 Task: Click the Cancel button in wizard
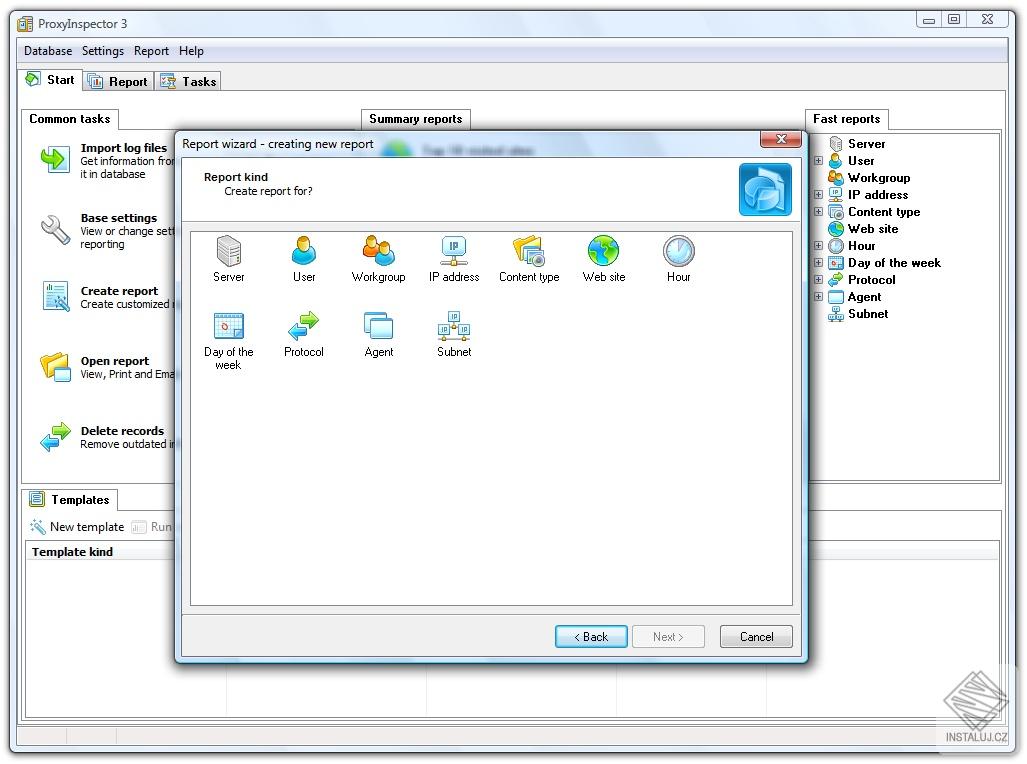coord(756,636)
